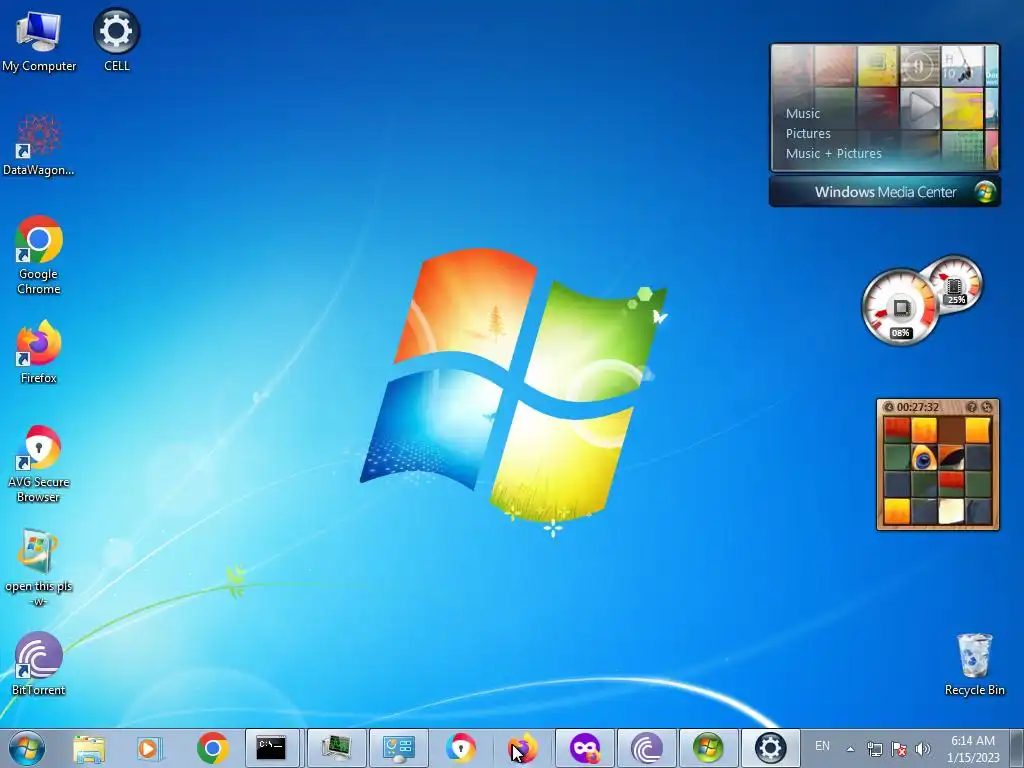This screenshot has height=768, width=1024.
Task: Click the puzzle timer reading 00:27:32
Action: point(918,407)
